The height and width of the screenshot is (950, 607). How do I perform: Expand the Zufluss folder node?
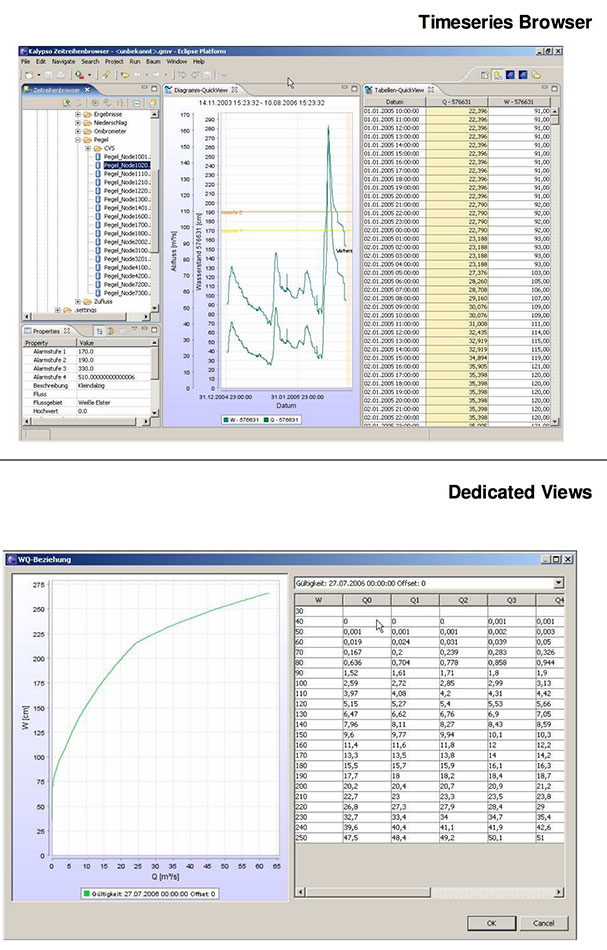(x=78, y=301)
